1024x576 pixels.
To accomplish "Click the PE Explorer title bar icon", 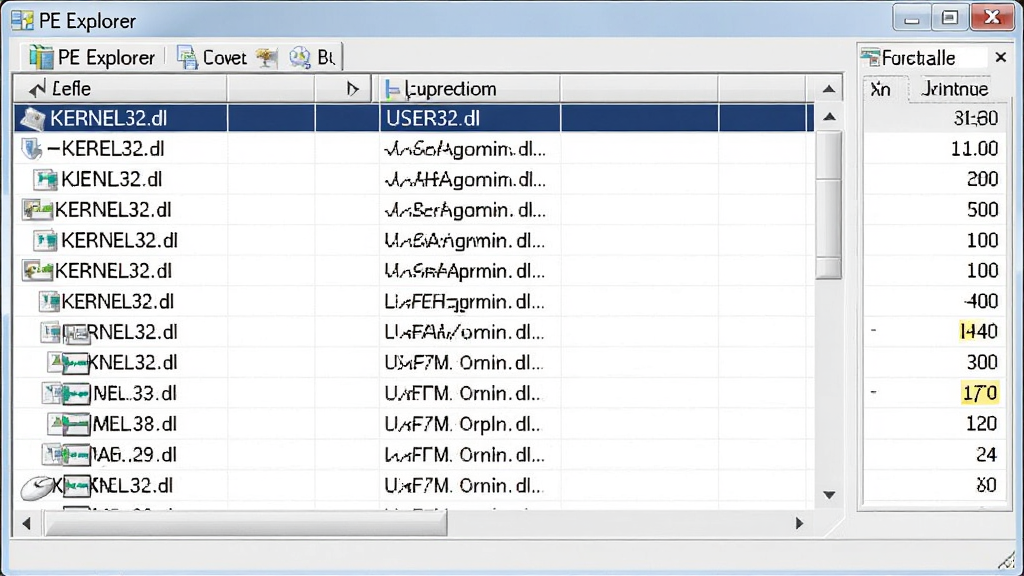I will (x=22, y=21).
